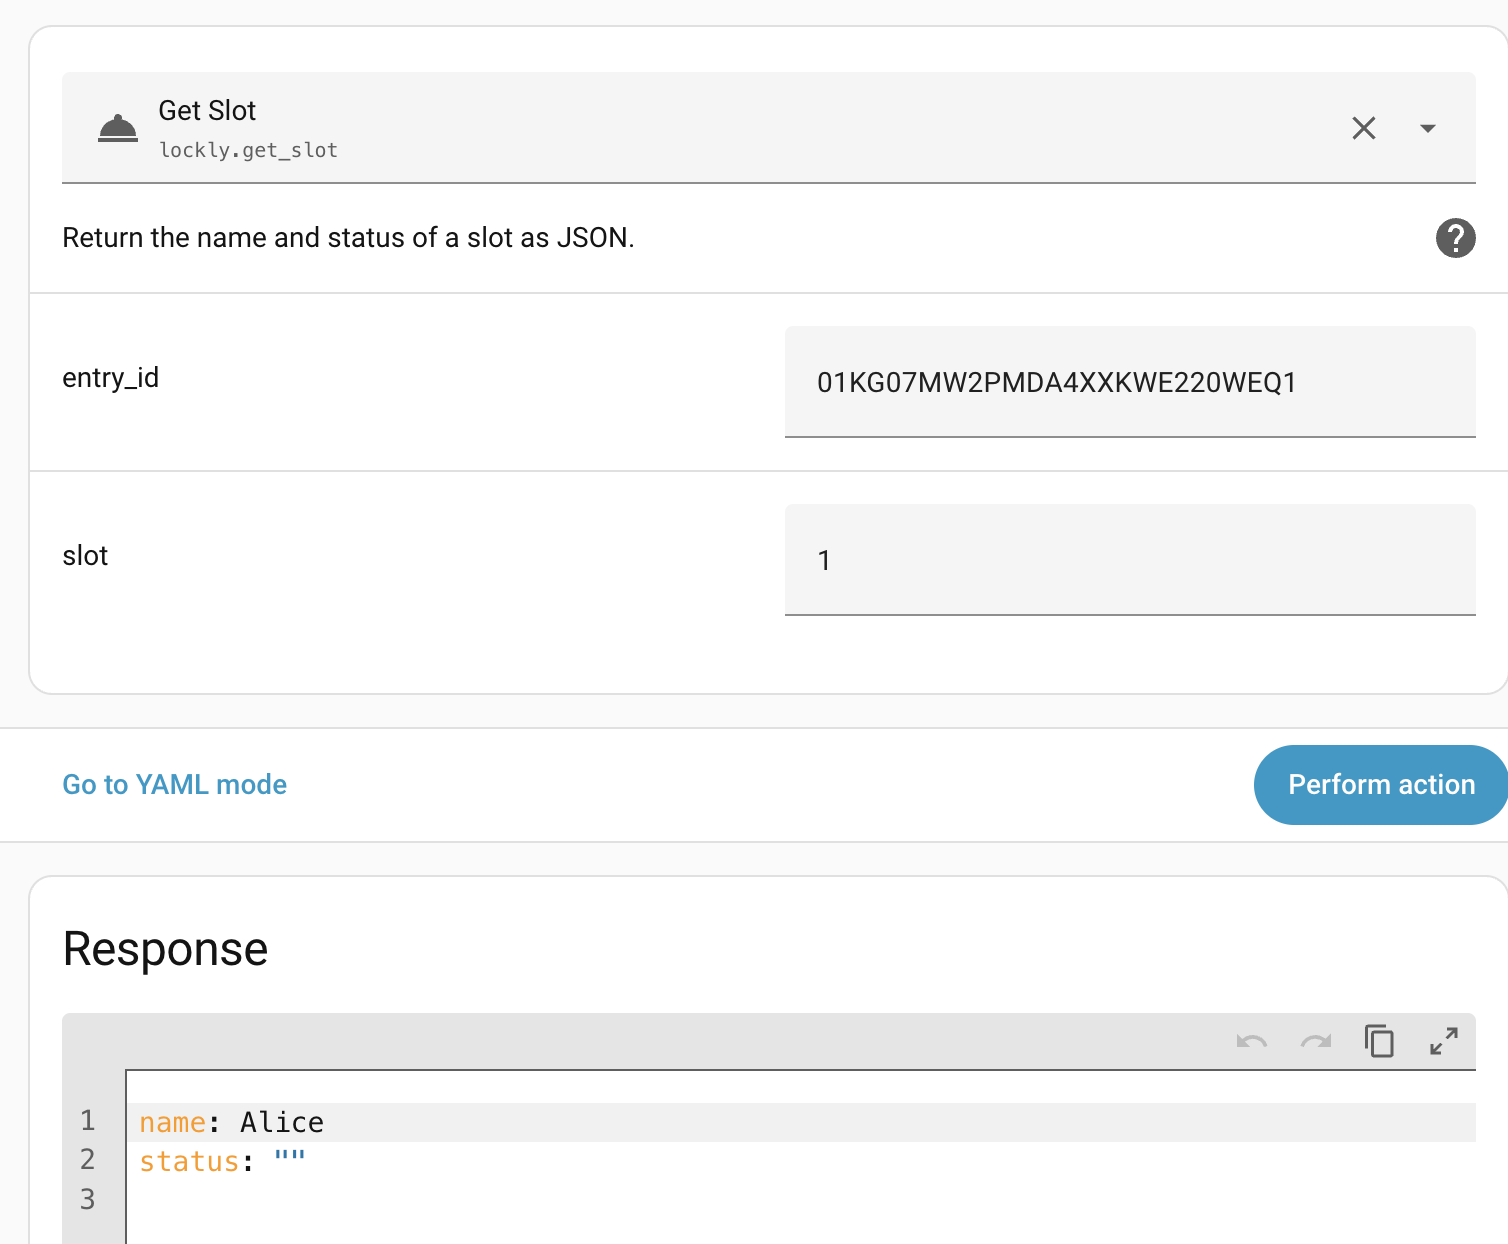The image size is (1508, 1244).
Task: Click line number 3 in response gutter
Action: tap(88, 1199)
